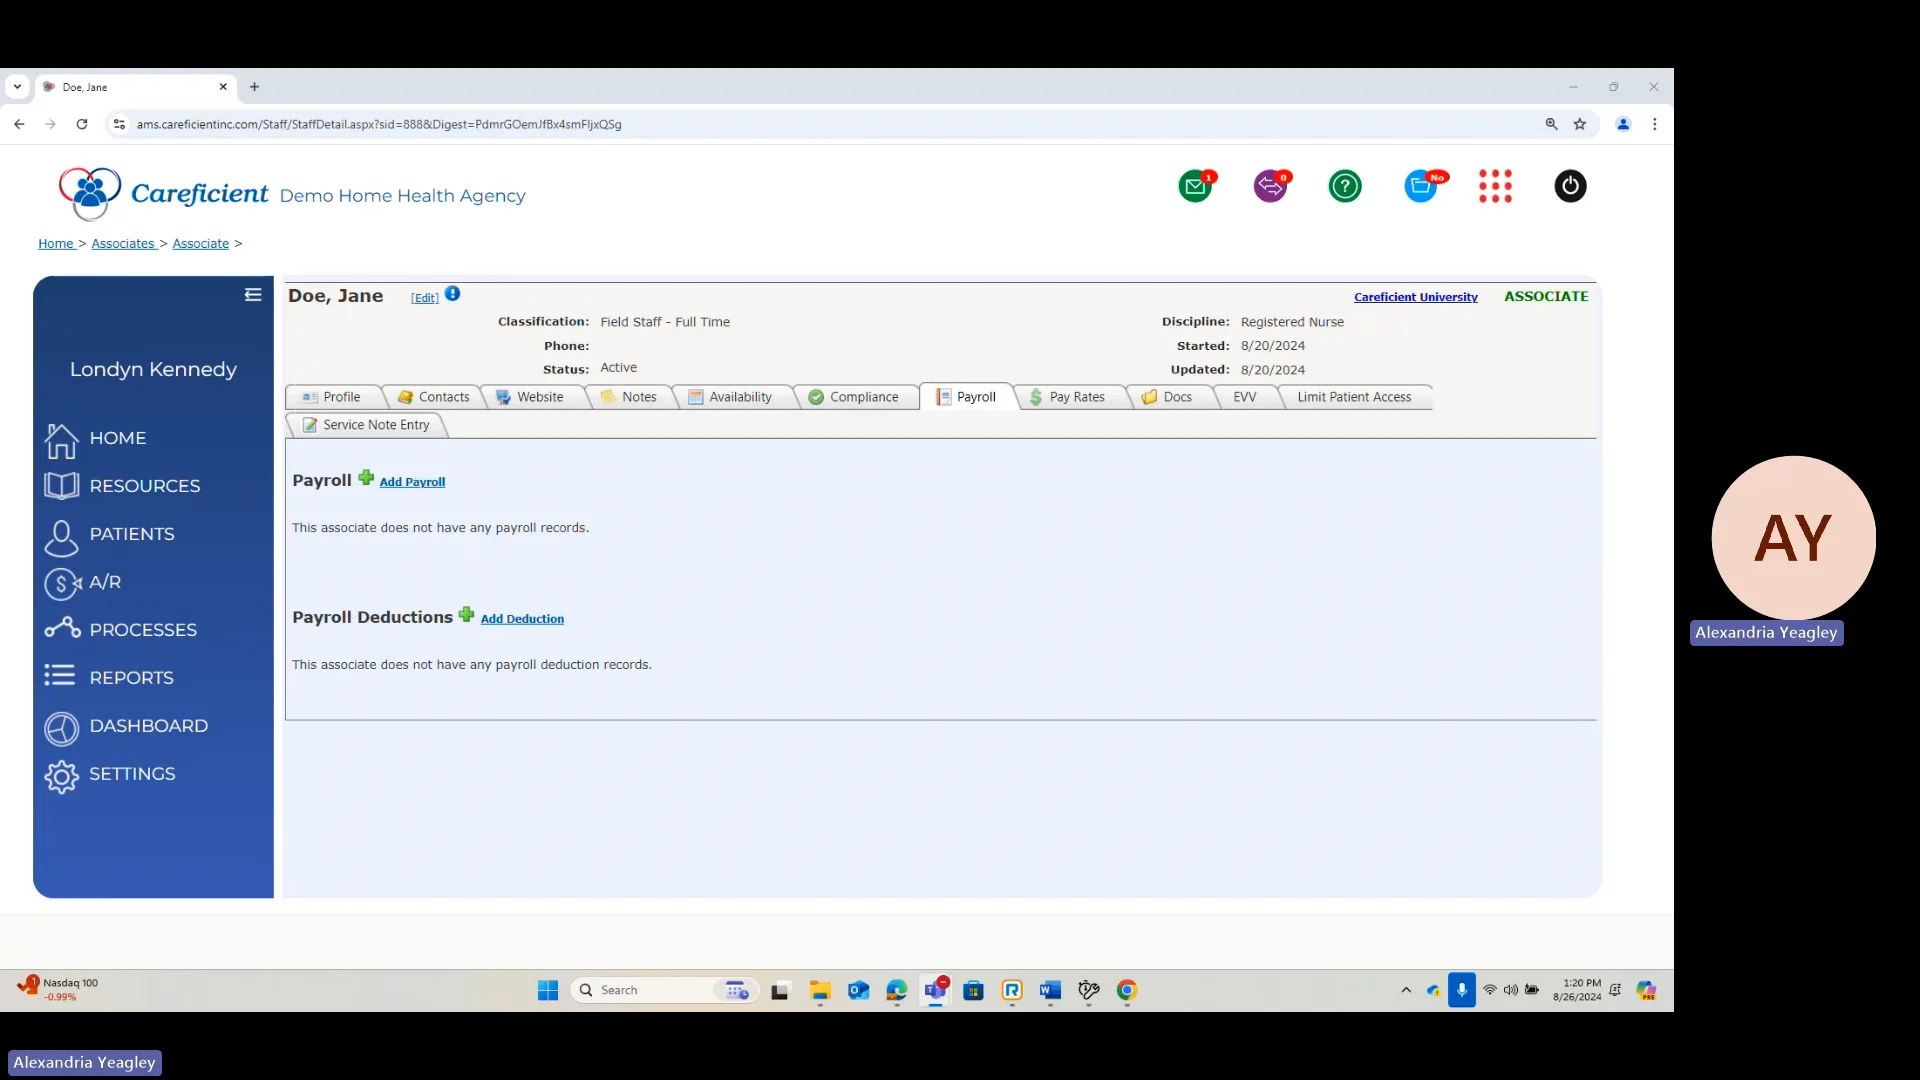This screenshot has height=1080, width=1920.
Task: Open the red dots apps grid icon
Action: click(x=1495, y=187)
